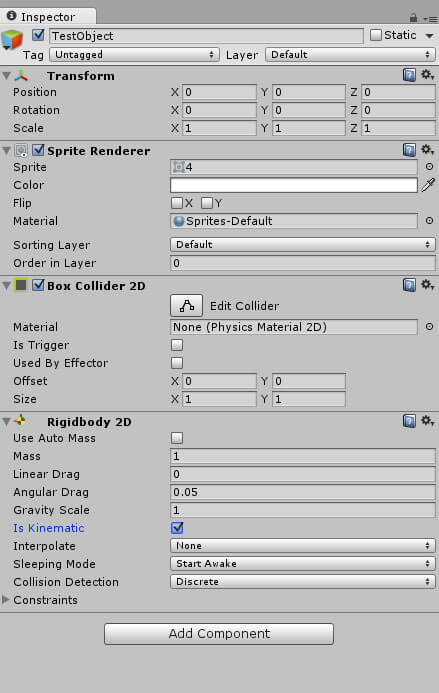439x693 pixels.
Task: Open Sprite Renderer help reference icon
Action: 409,150
